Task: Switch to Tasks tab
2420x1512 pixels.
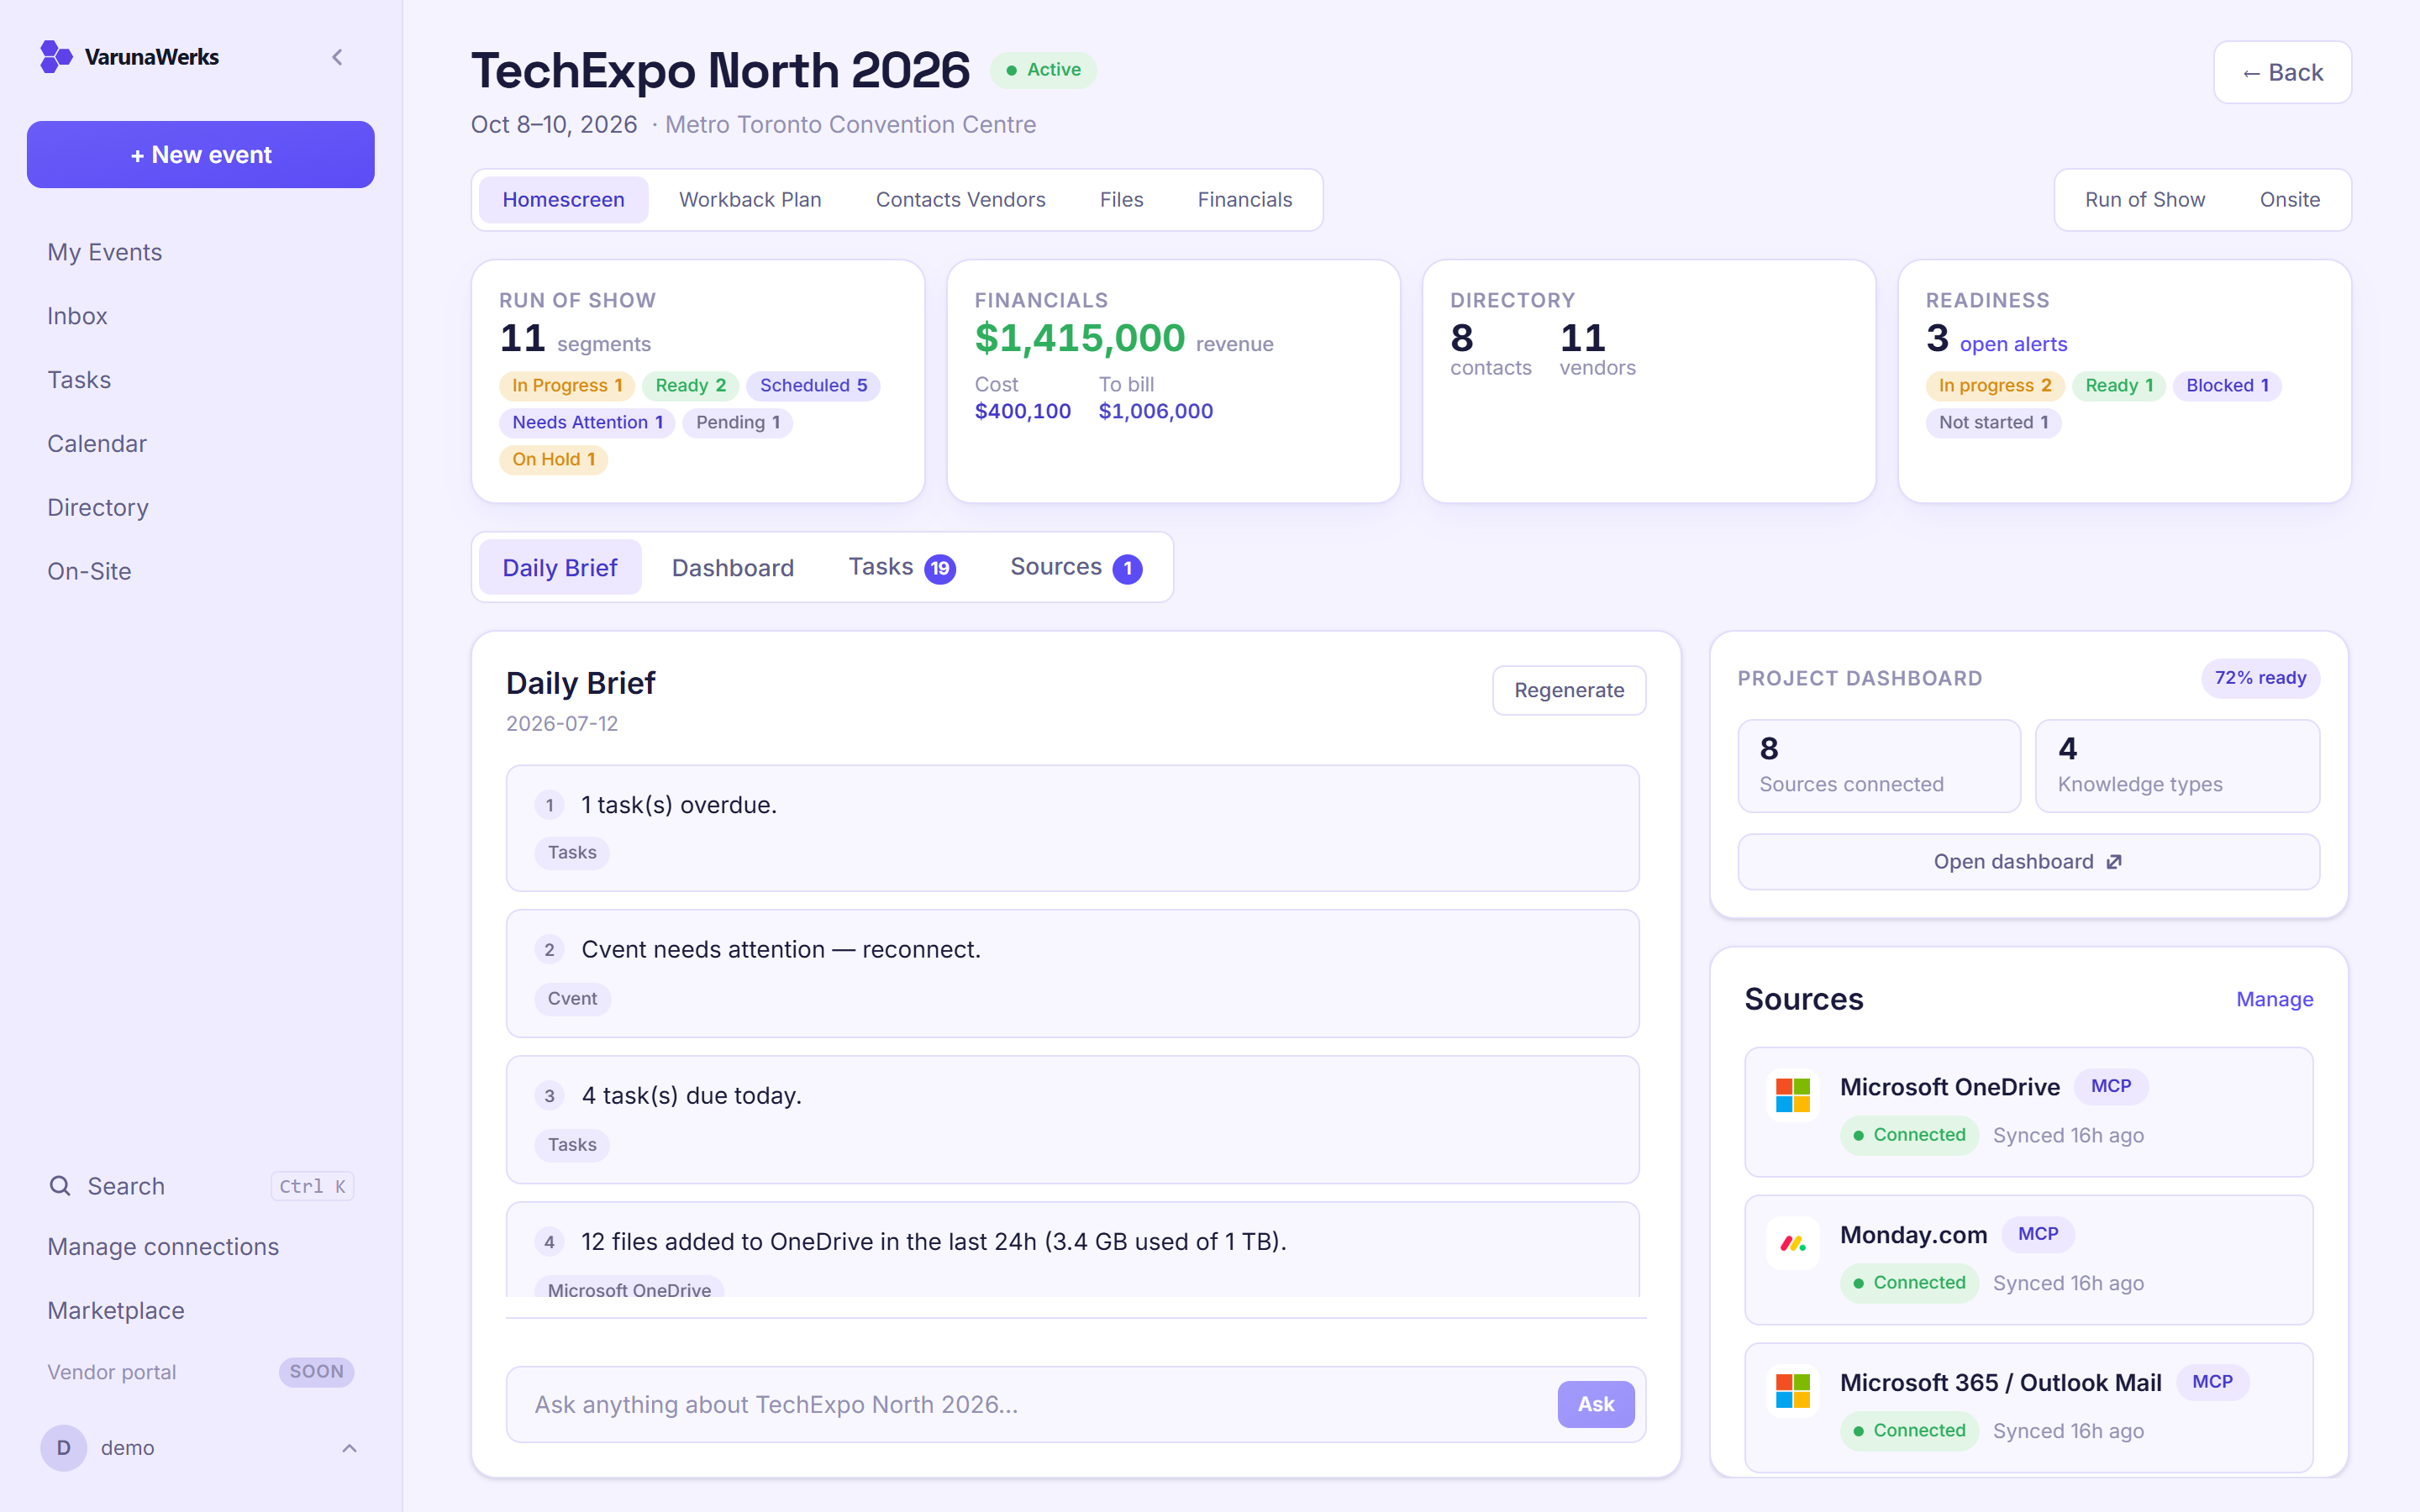Action: click(901, 567)
